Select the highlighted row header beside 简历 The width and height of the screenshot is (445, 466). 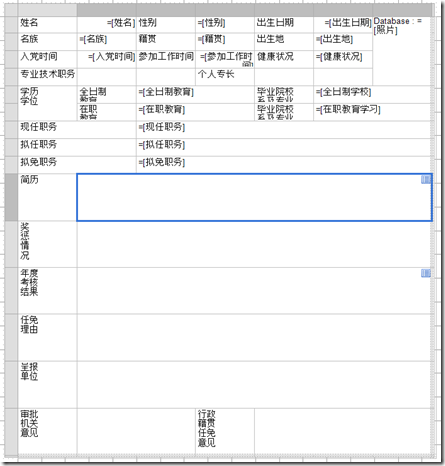pos(11,197)
